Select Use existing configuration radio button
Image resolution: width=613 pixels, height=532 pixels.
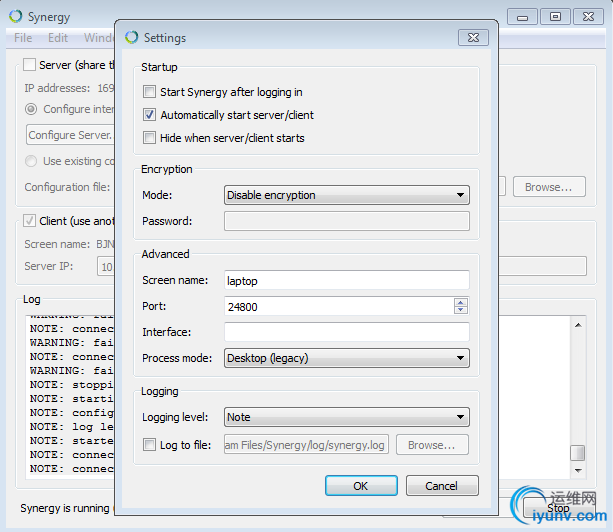pos(31,161)
